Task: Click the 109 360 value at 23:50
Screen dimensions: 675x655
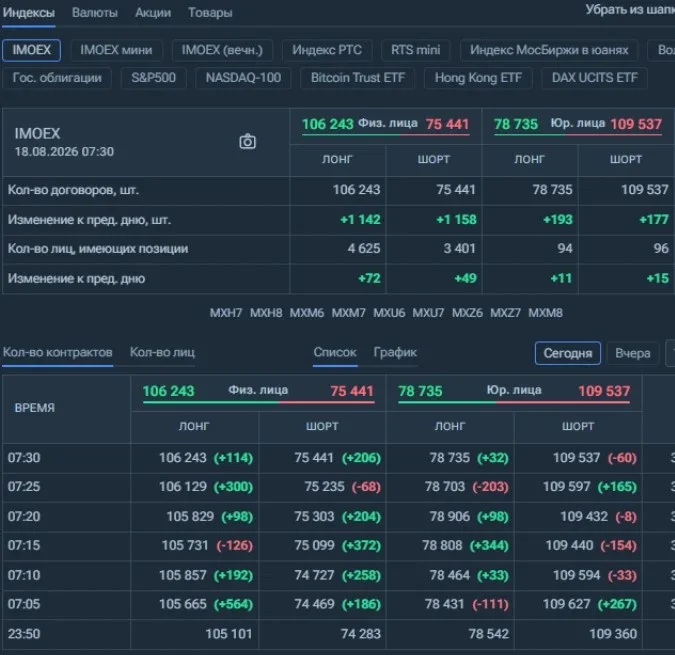Action: pos(613,634)
